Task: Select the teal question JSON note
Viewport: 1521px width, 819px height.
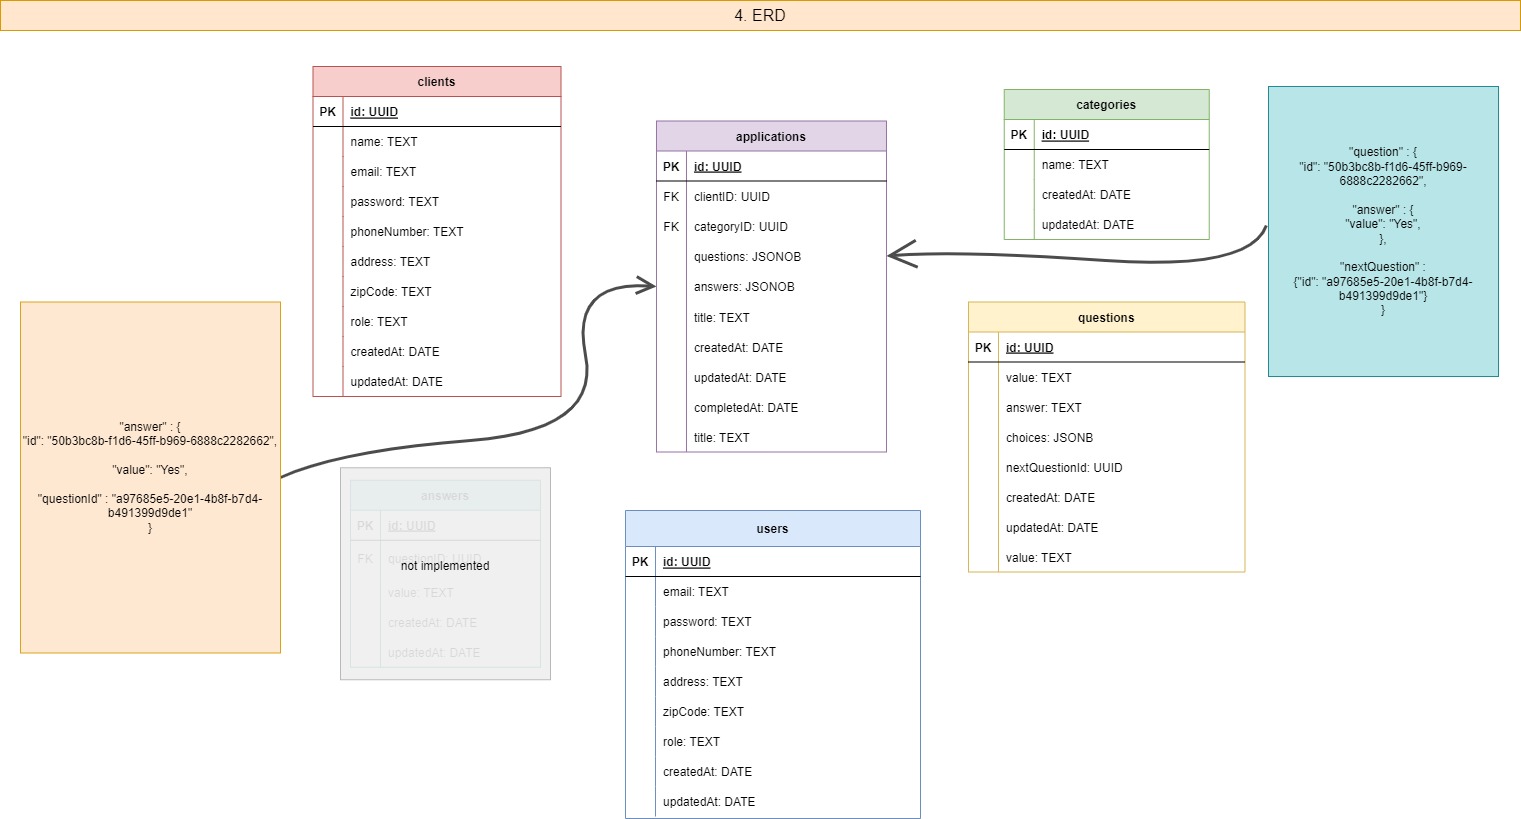Action: click(1382, 230)
